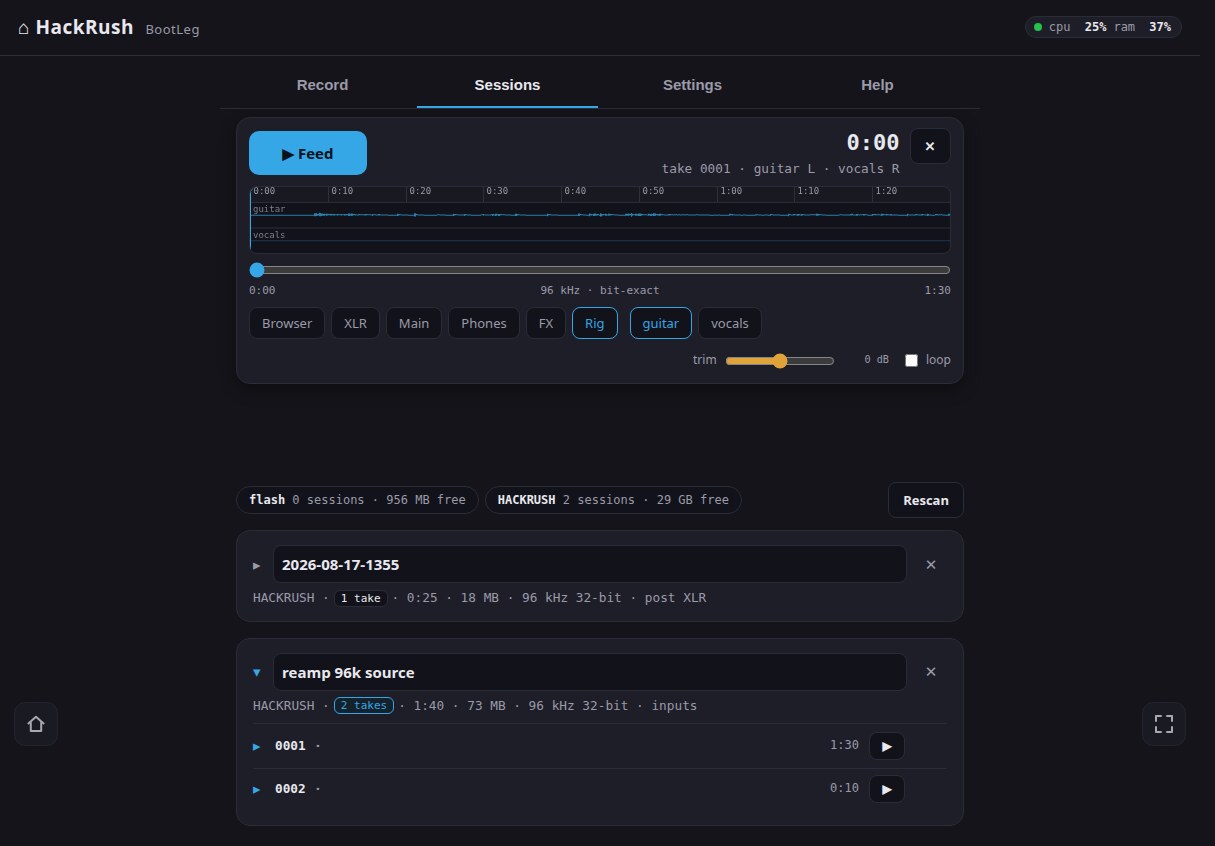Select the Phones output destination
Viewport: 1215px width, 846px height.
tap(484, 323)
